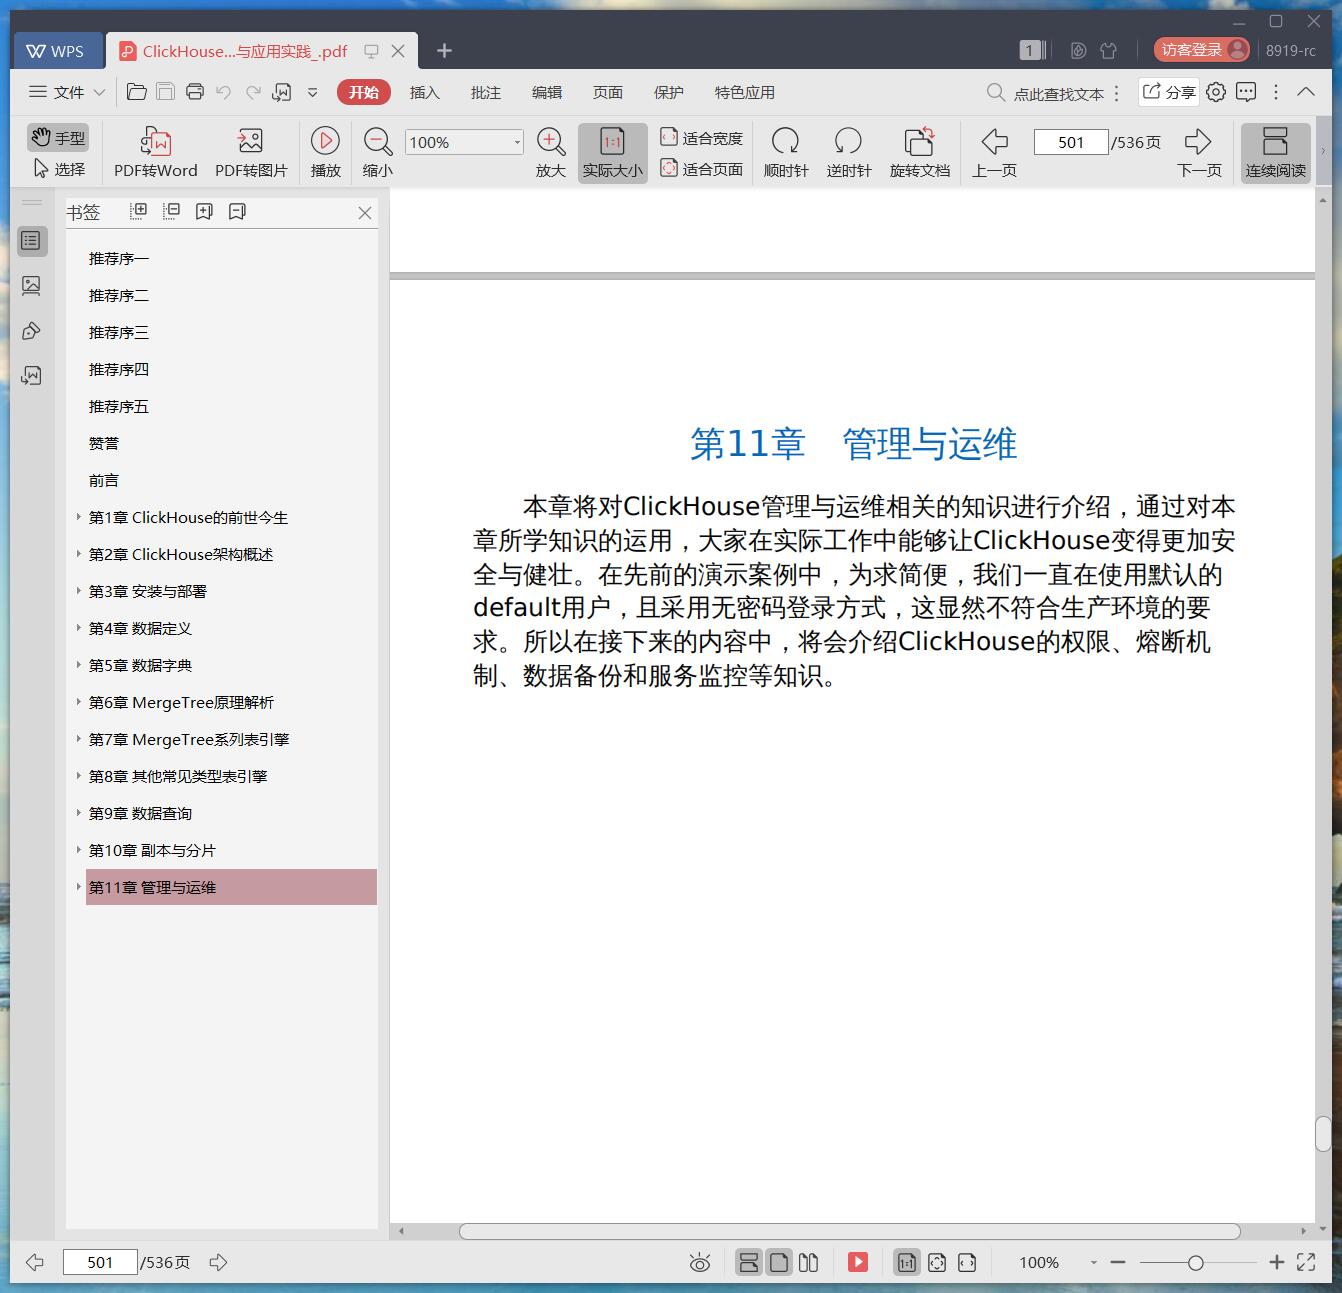Switch to the 批注 tab

[486, 92]
